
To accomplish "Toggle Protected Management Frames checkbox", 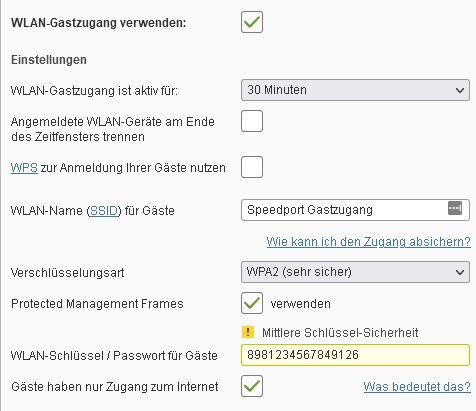I will pos(252,303).
